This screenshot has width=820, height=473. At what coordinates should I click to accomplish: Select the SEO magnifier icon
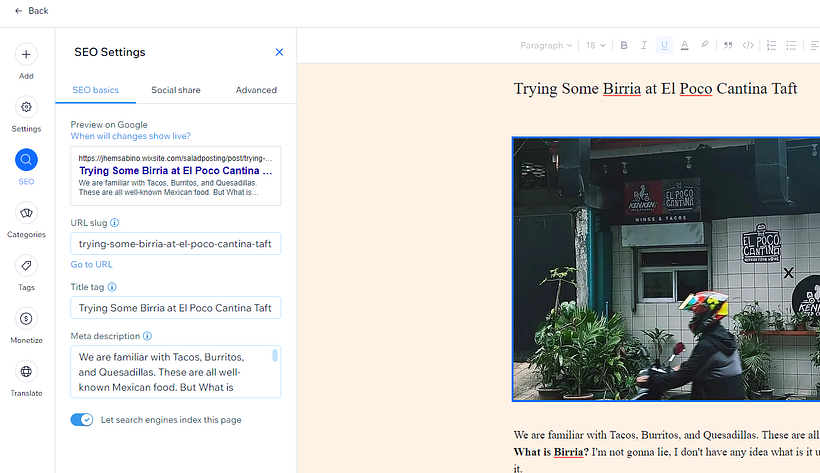tap(26, 160)
